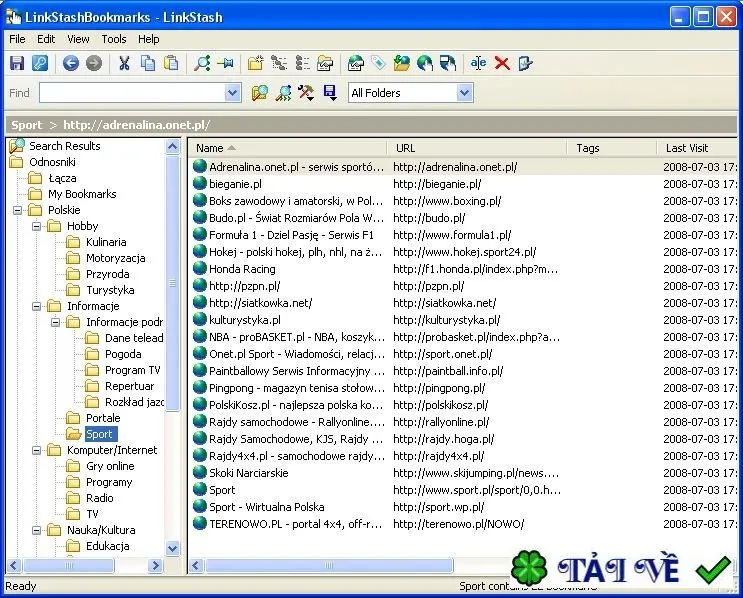Create a new folder with the sparkle folder icon
This screenshot has width=743, height=598.
[256, 63]
